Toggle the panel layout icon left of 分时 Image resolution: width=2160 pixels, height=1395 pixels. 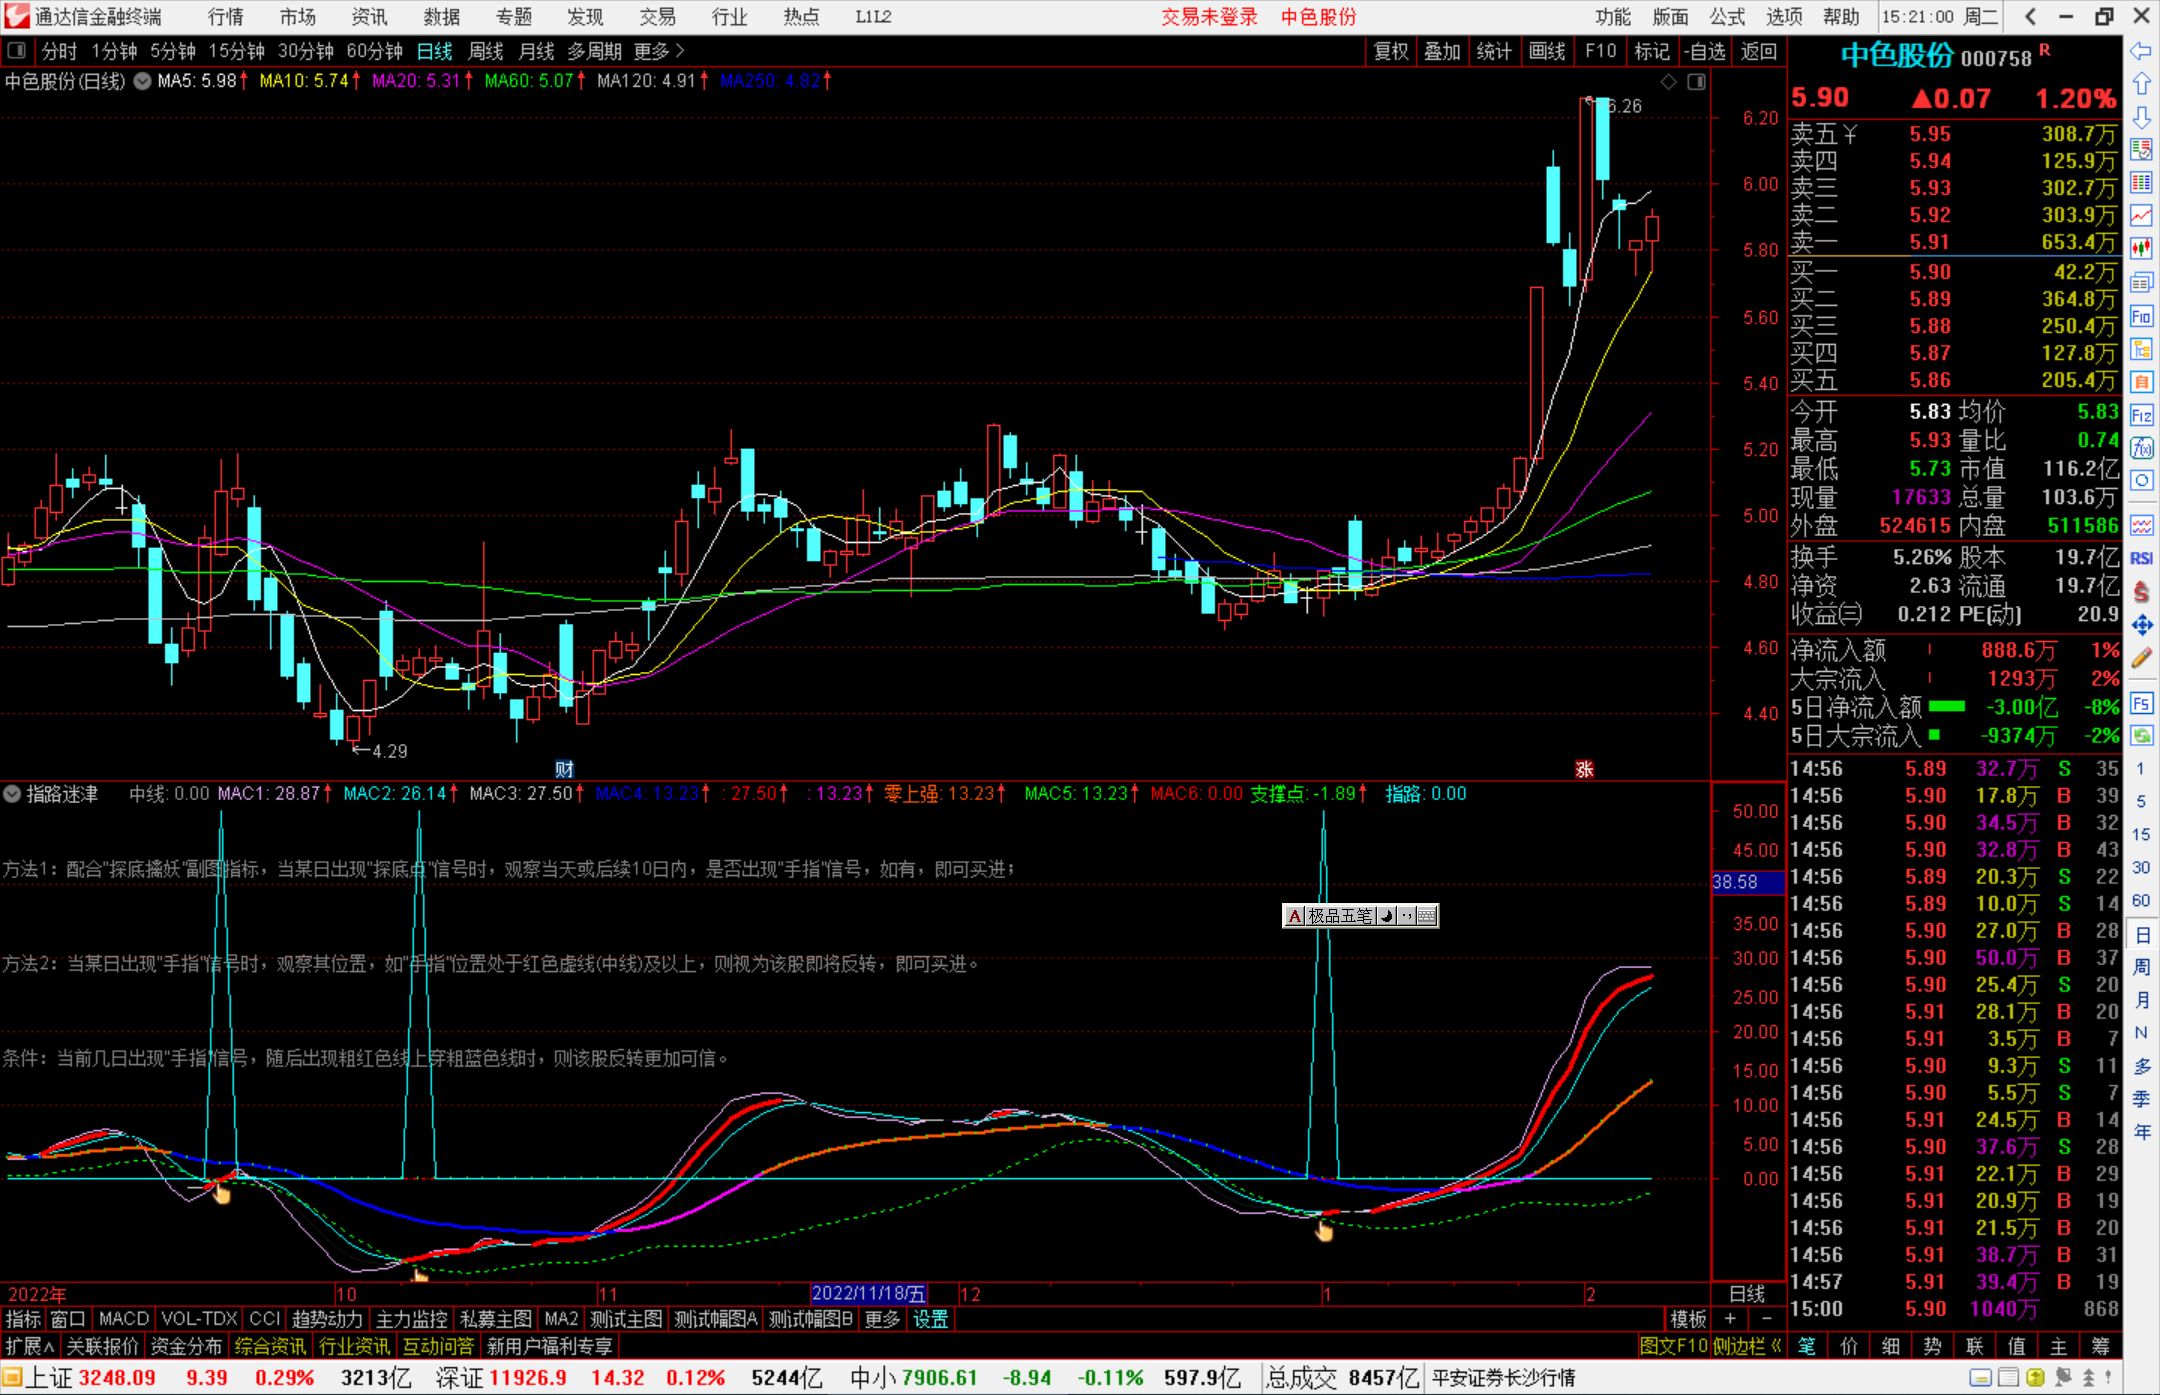point(17,50)
